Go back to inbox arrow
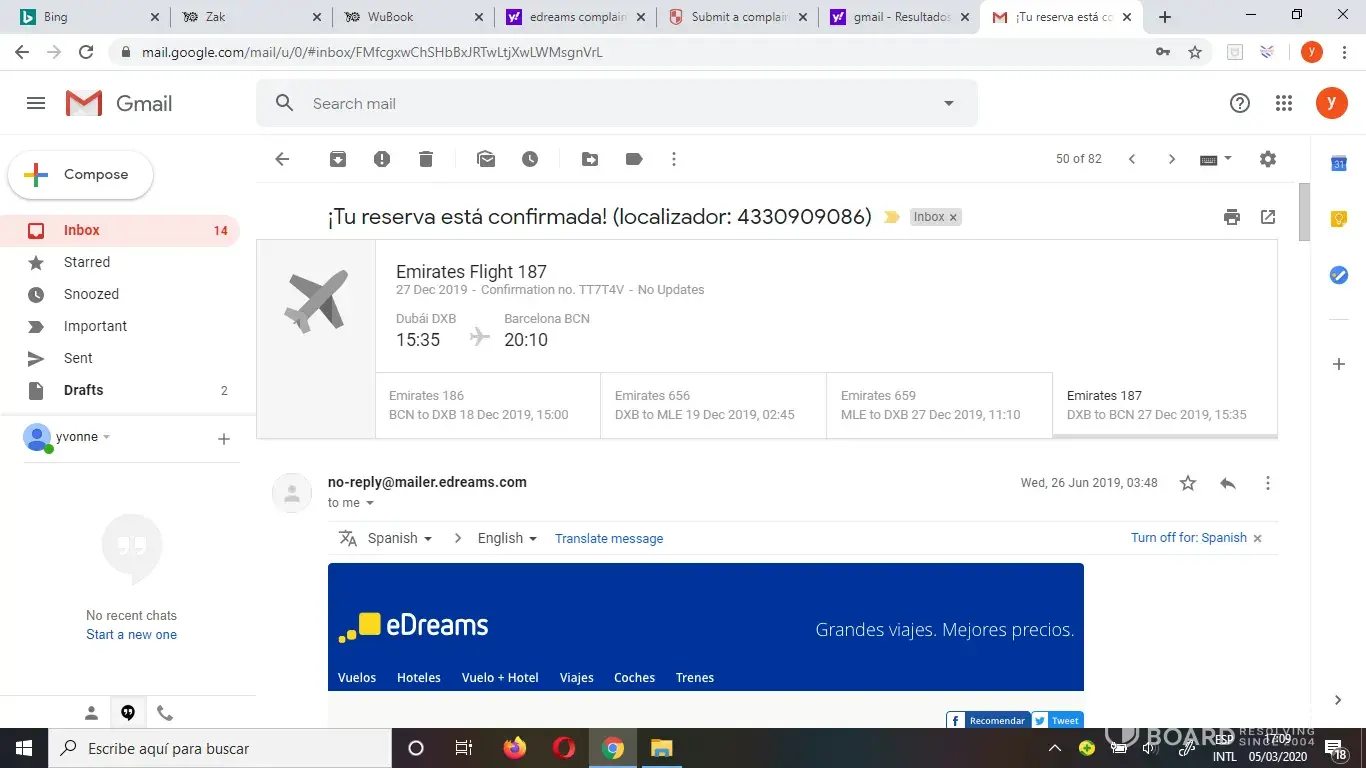Screen dimensions: 1366x768 tap(282, 159)
